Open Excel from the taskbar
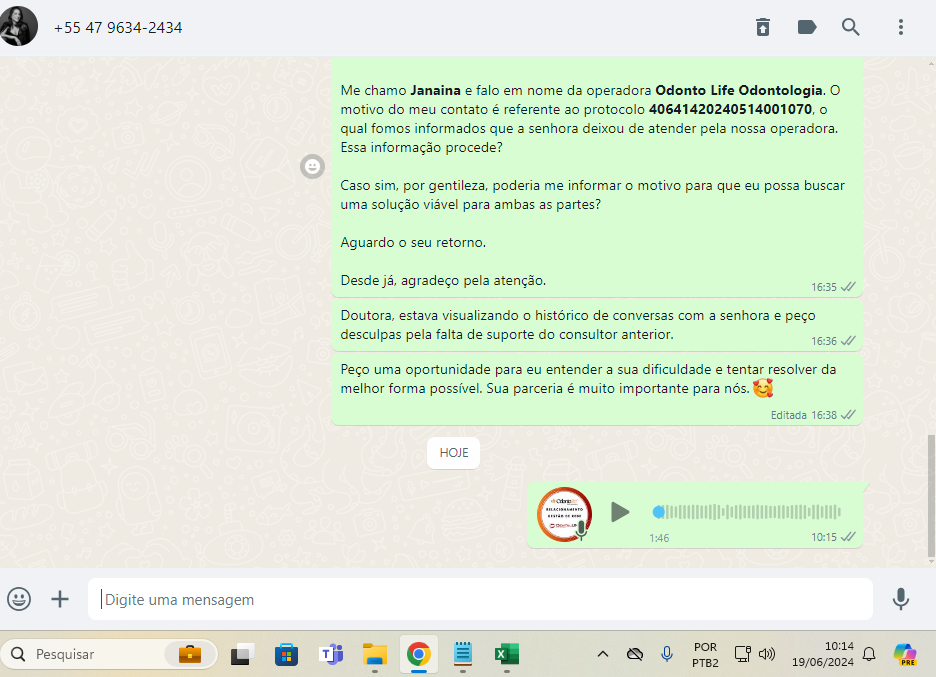Screen dimensions: 936x677 pos(506,654)
